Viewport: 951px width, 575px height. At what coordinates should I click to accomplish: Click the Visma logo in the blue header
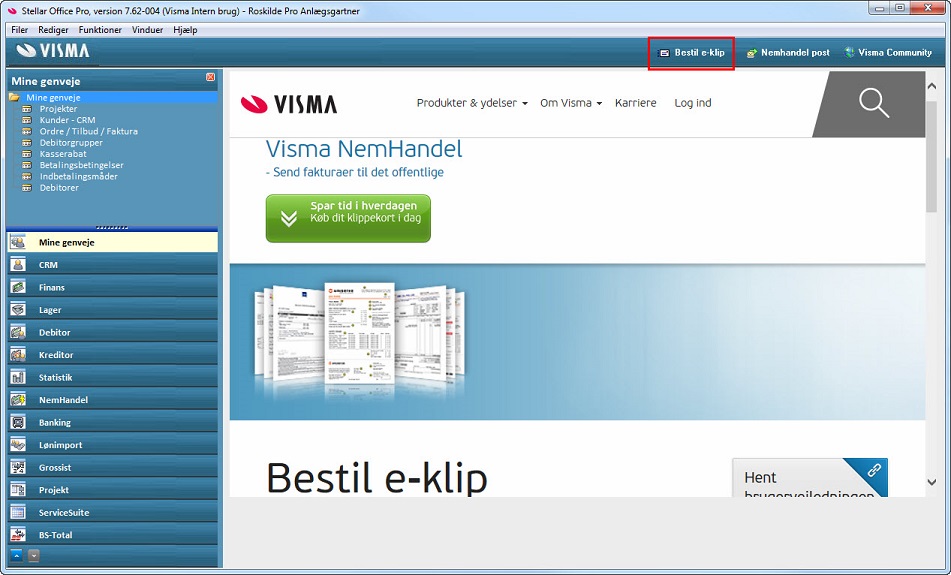[x=53, y=51]
